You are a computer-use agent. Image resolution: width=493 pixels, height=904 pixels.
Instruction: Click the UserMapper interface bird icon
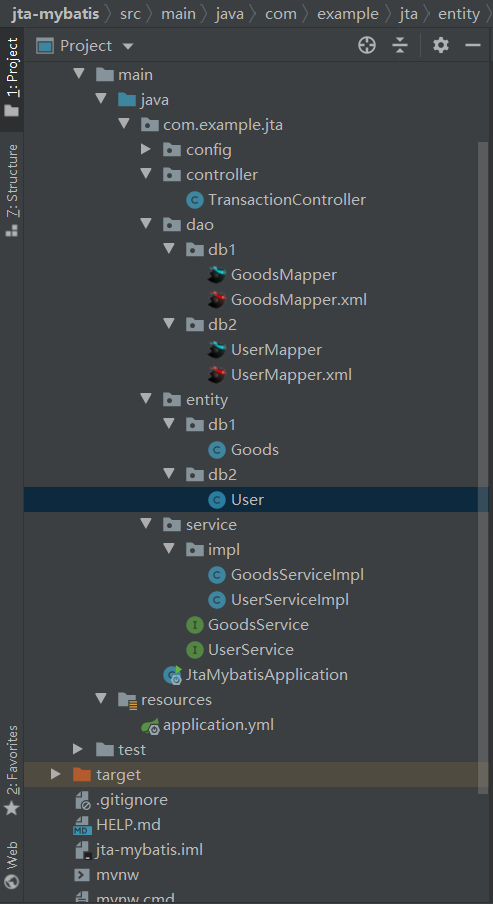(217, 350)
